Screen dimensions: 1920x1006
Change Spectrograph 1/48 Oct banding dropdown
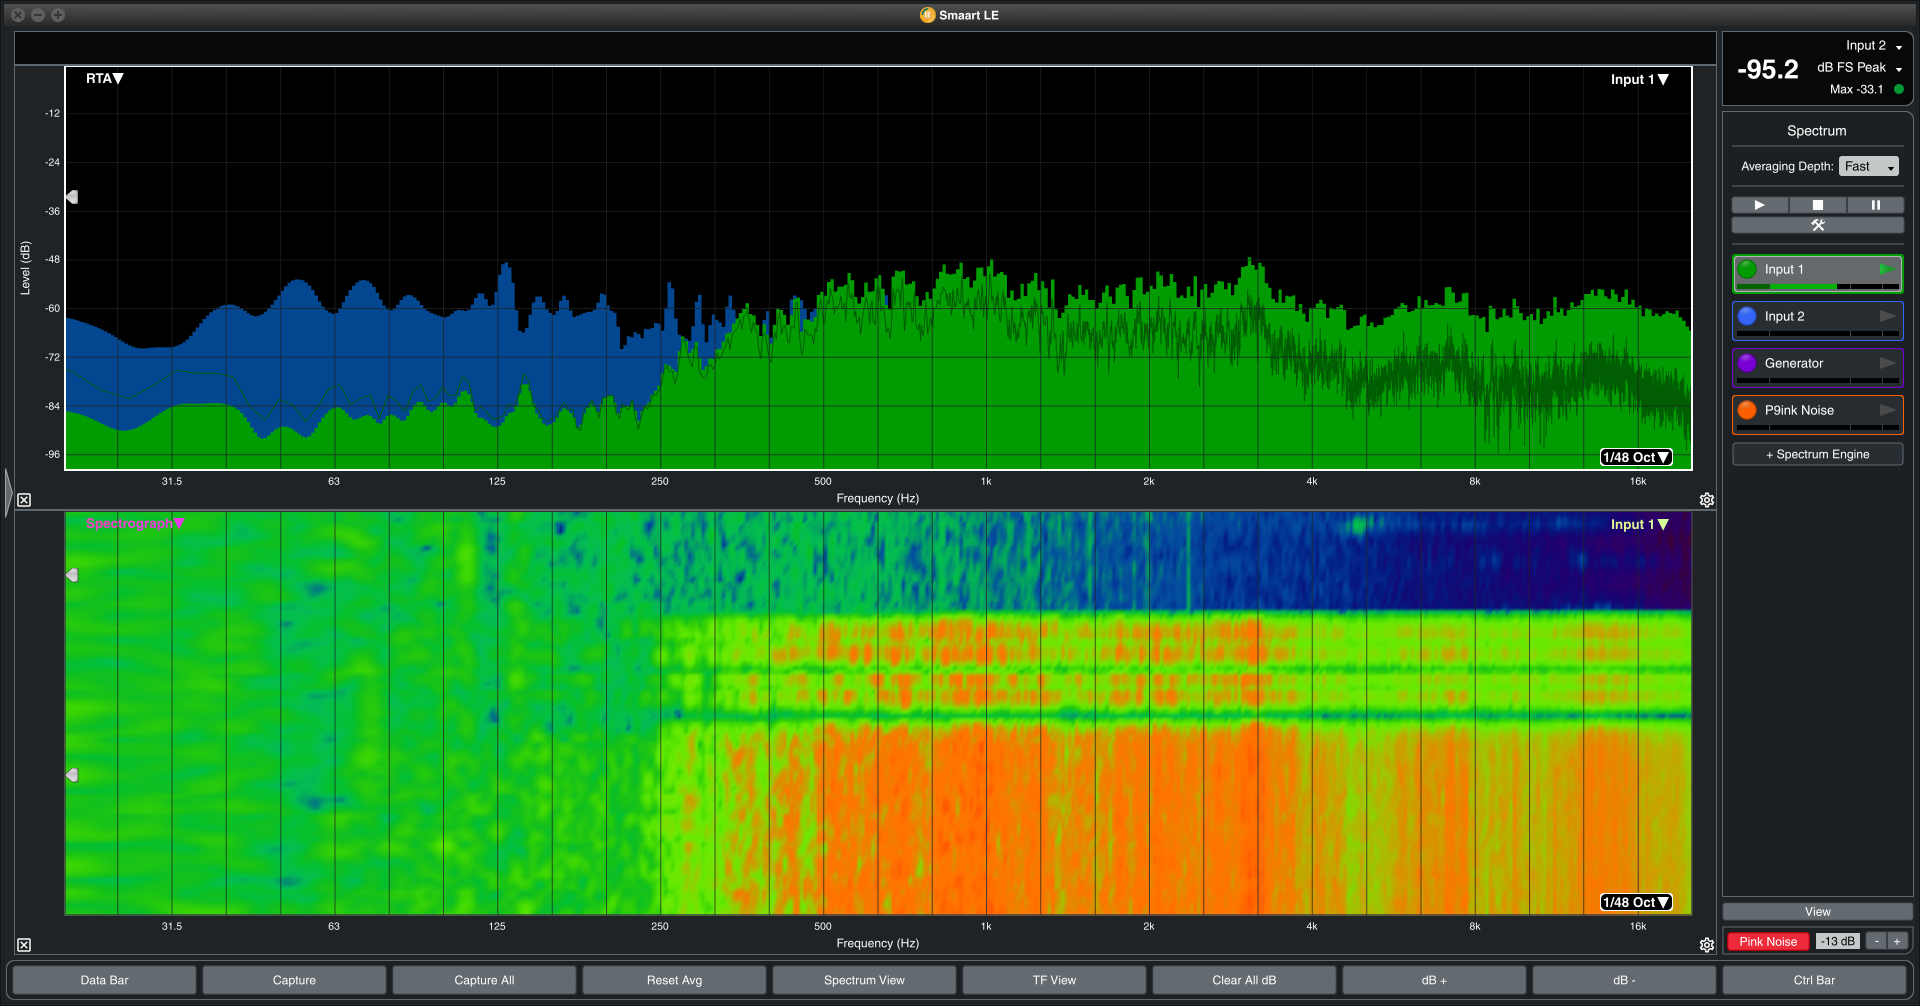[1636, 902]
